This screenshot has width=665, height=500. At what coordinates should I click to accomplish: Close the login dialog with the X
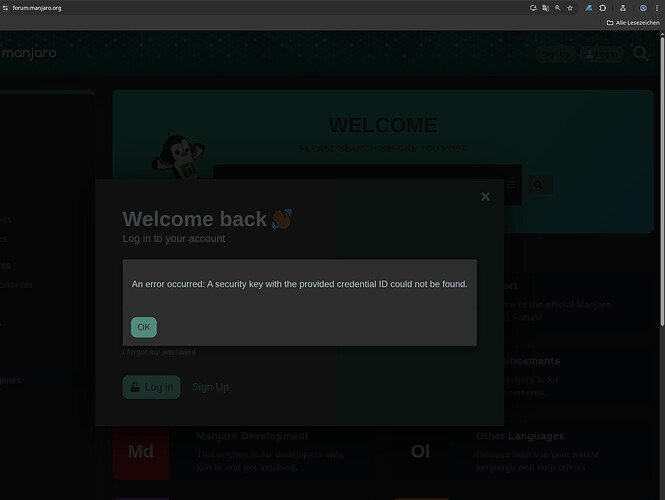click(x=485, y=196)
